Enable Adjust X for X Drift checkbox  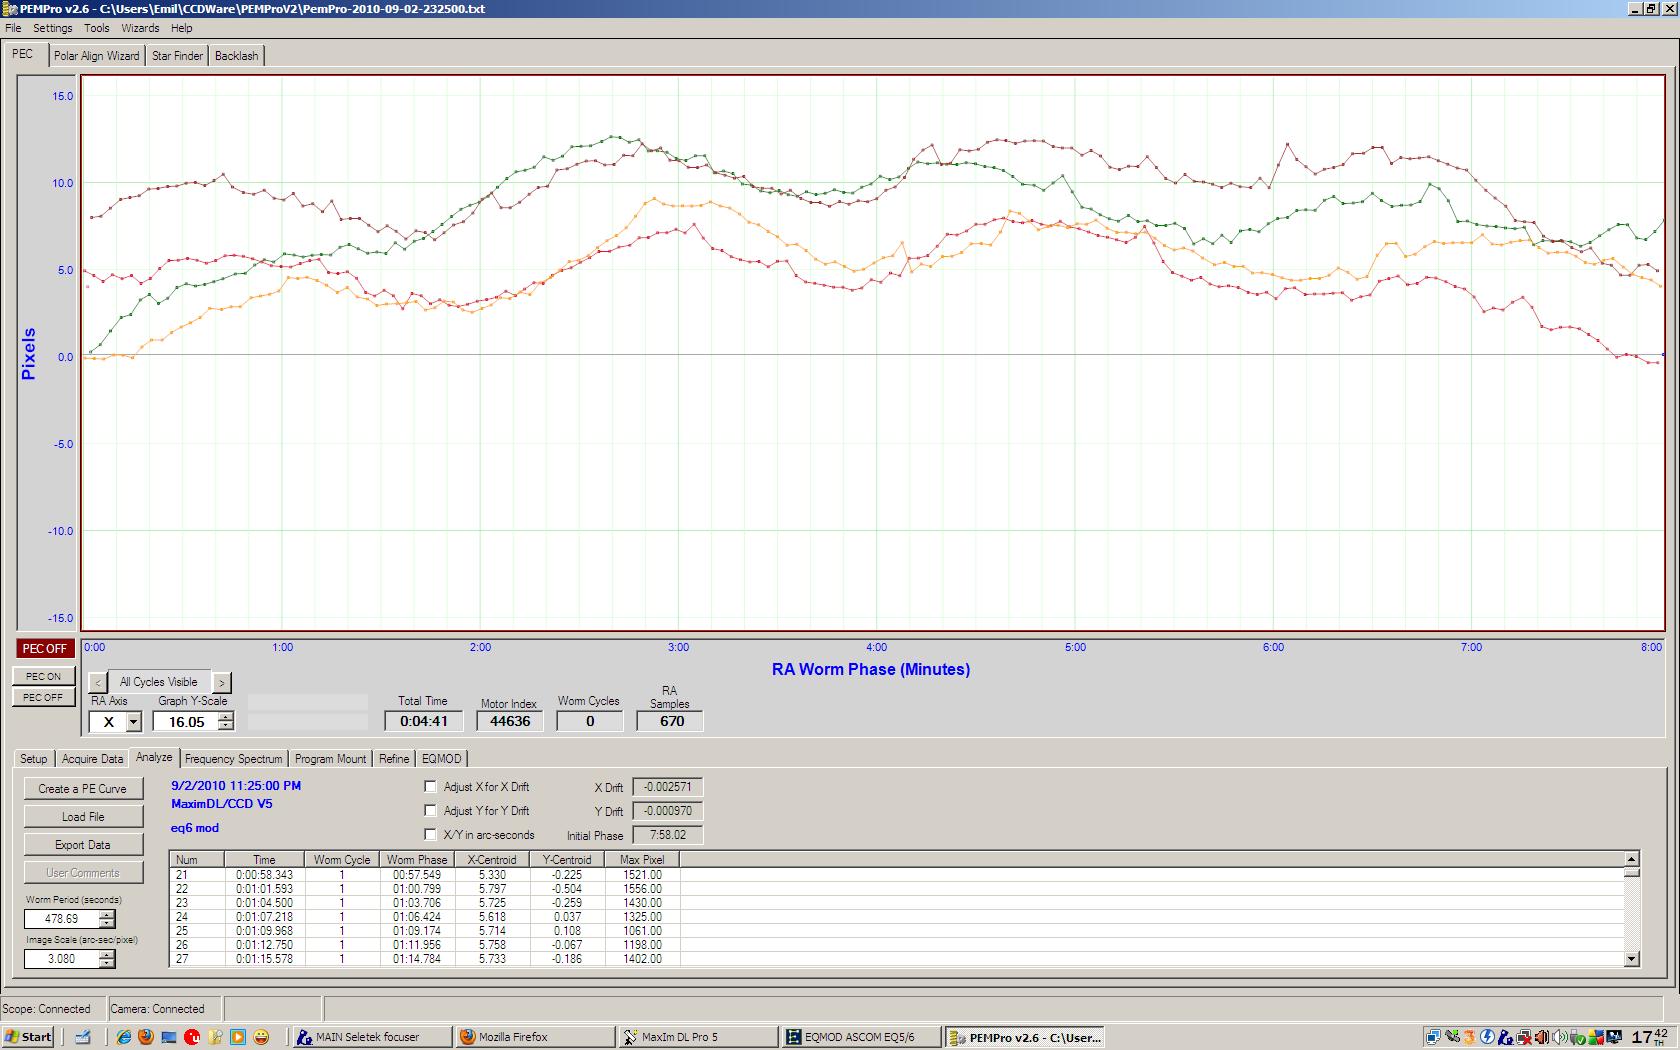(x=431, y=787)
